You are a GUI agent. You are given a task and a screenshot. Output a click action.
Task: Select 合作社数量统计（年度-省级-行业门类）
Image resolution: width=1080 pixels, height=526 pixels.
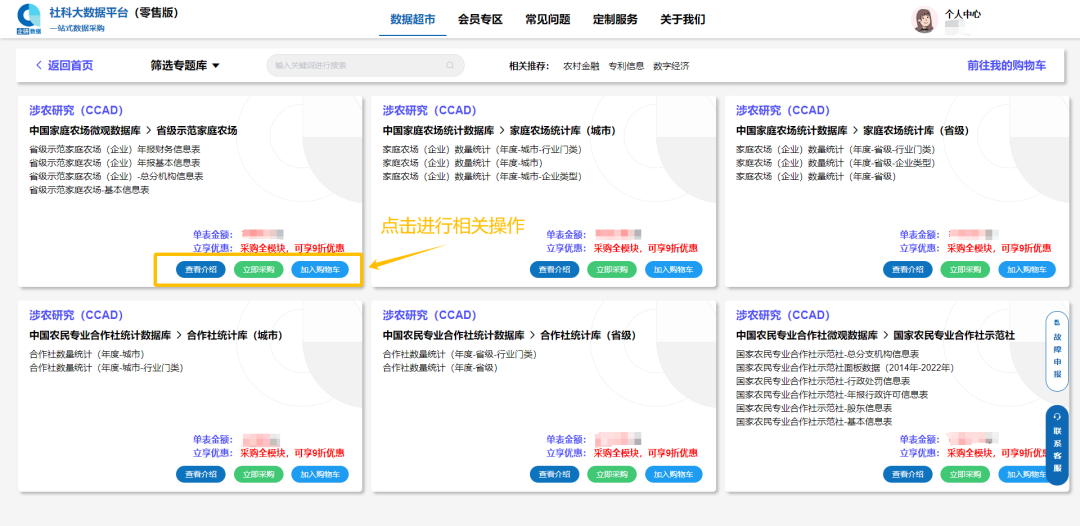pos(459,355)
